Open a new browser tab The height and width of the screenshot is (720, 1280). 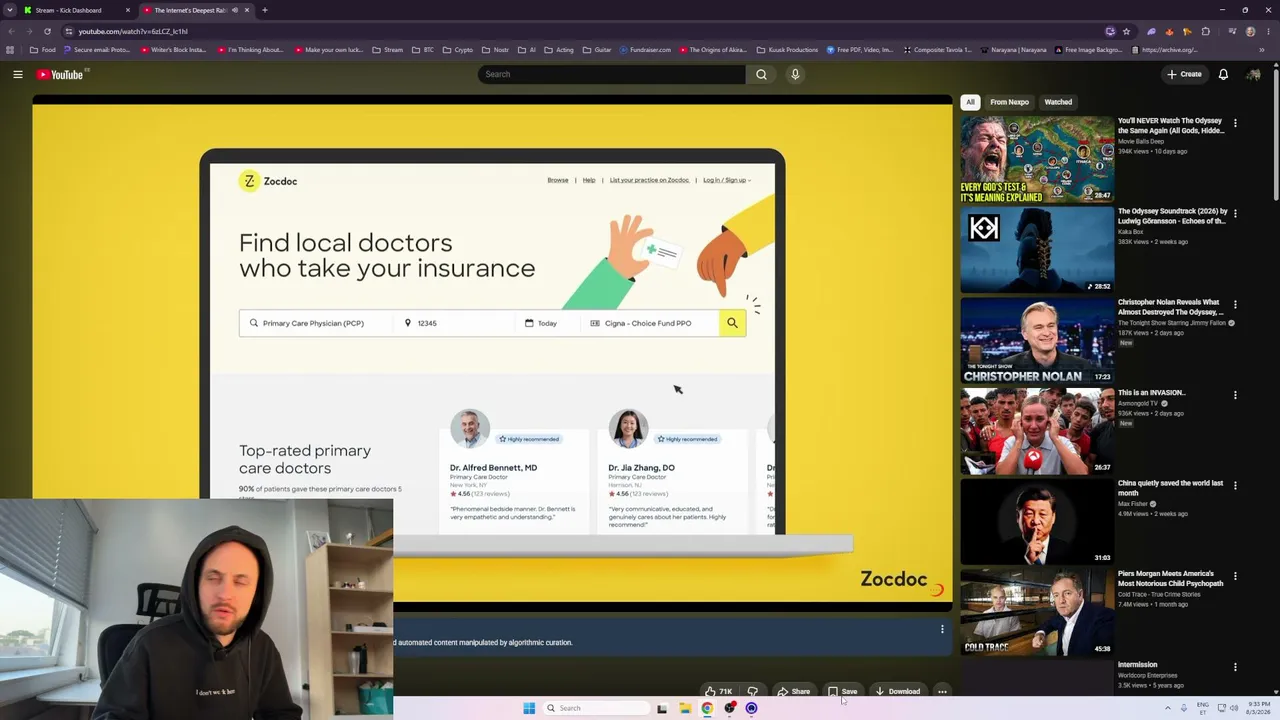(x=264, y=10)
